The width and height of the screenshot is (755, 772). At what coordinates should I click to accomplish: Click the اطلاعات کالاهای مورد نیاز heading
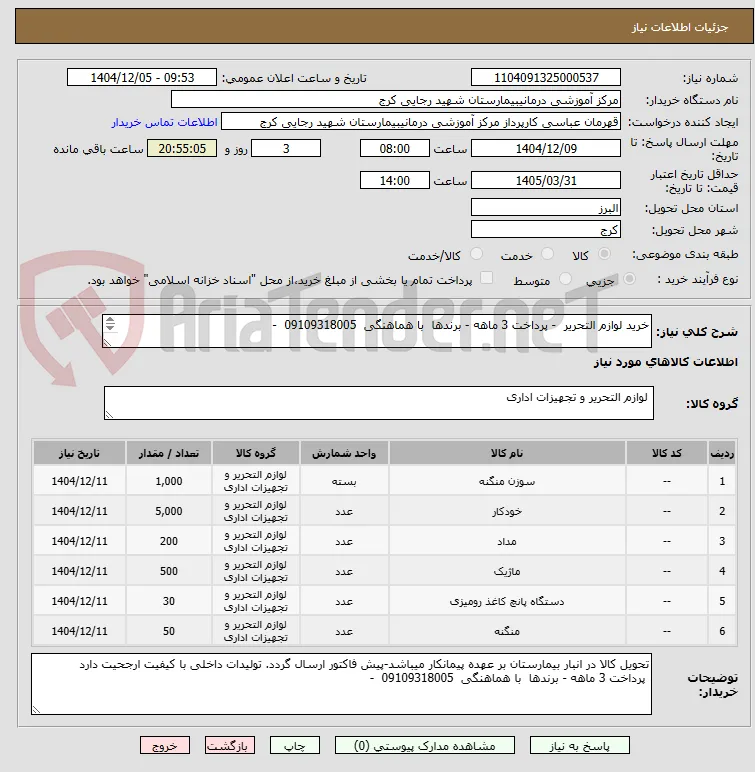pyautogui.click(x=665, y=362)
